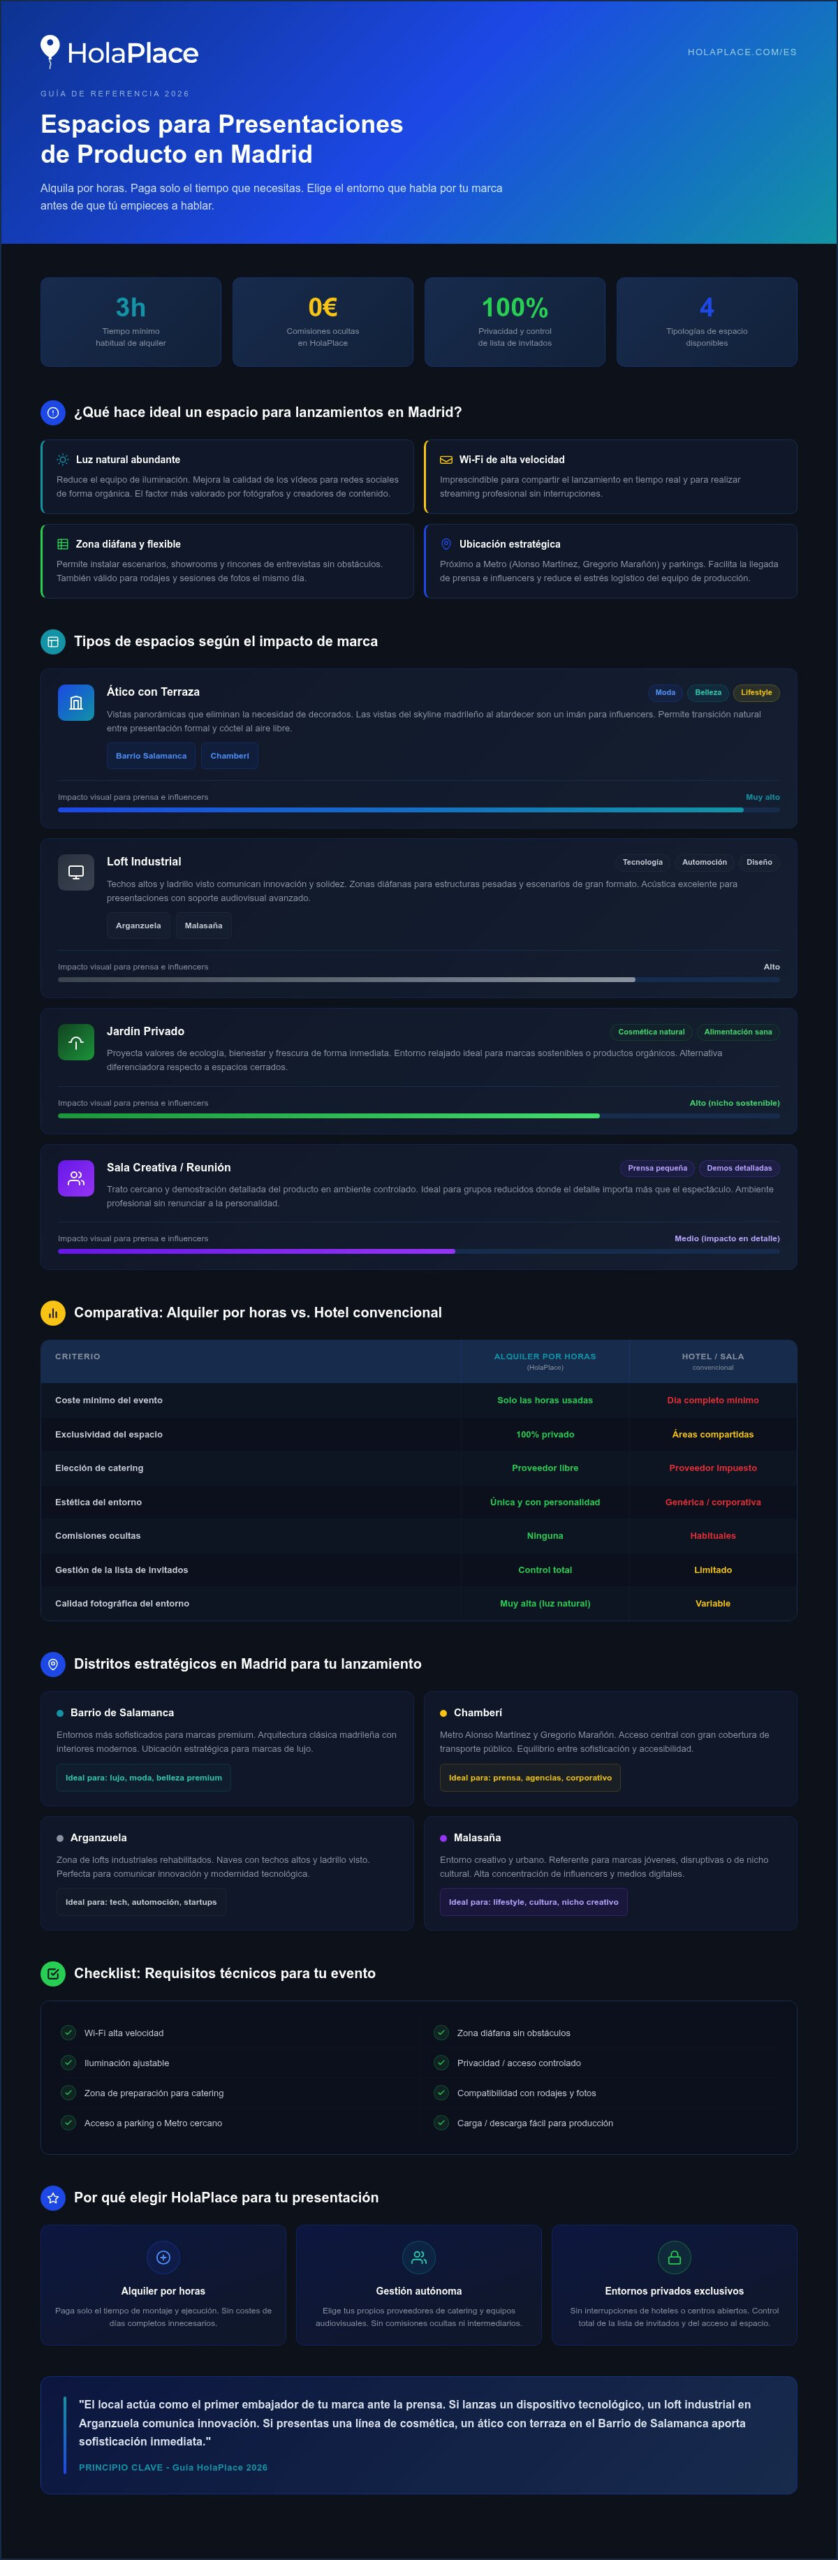Click the yellow Comparativa chart icon
Screen dimensions: 838x2560
[53, 1313]
